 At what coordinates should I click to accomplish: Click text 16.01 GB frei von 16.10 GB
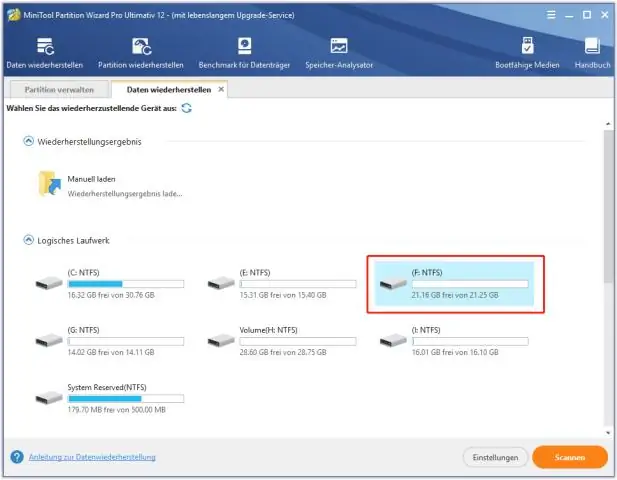(x=455, y=353)
